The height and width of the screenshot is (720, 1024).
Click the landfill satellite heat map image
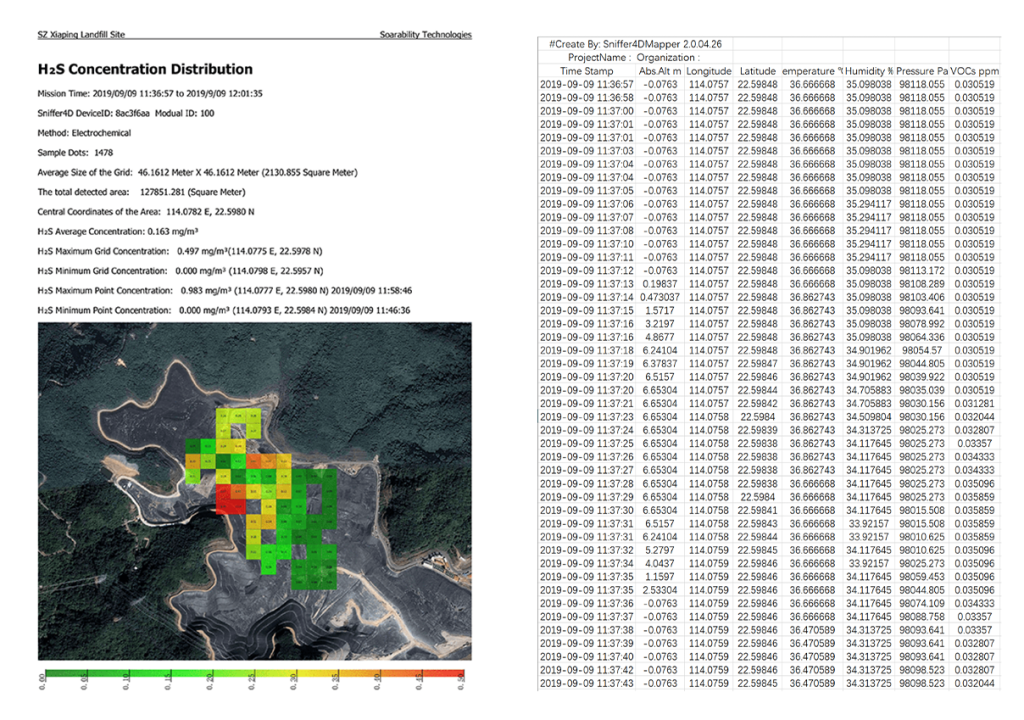coord(255,491)
